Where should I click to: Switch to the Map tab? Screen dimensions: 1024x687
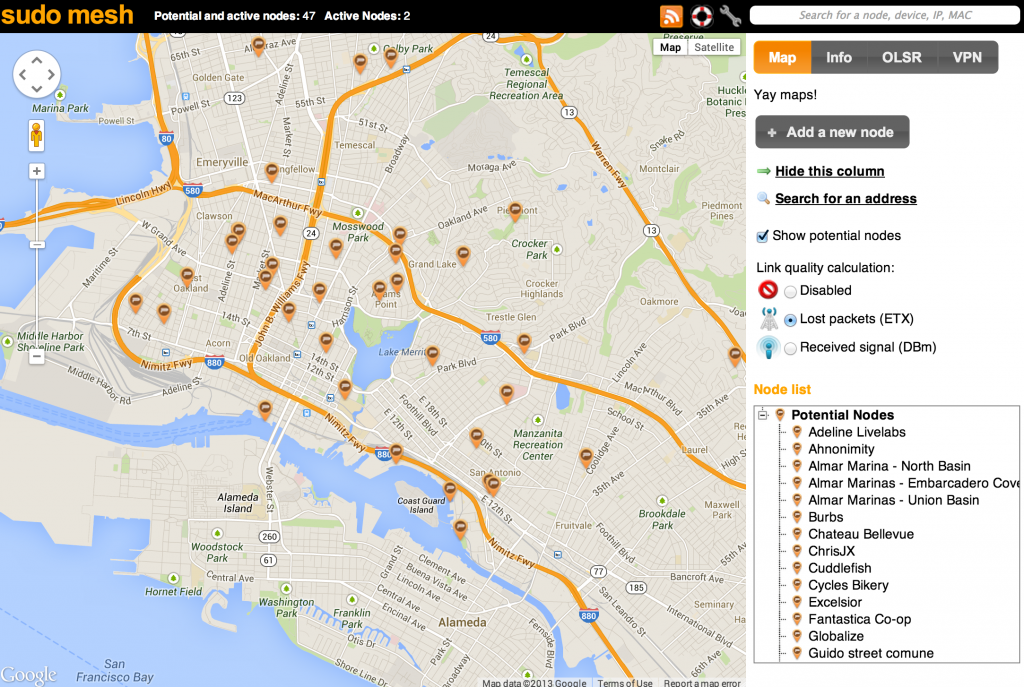click(x=782, y=57)
